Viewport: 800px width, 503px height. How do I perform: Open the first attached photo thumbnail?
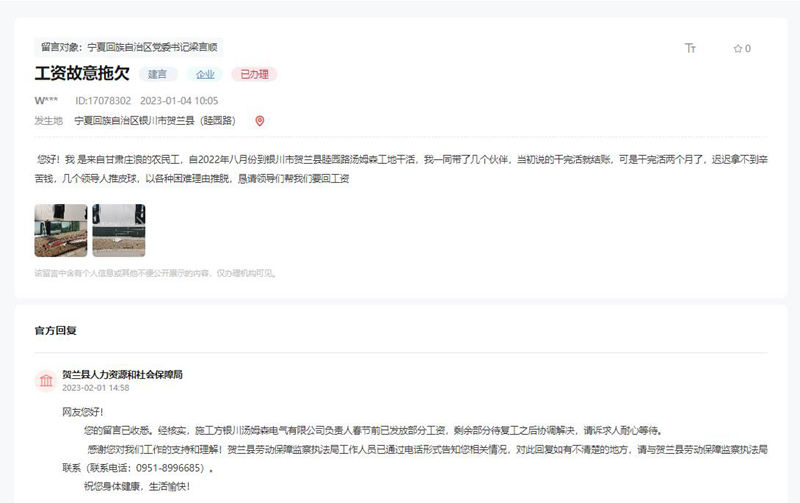point(60,230)
